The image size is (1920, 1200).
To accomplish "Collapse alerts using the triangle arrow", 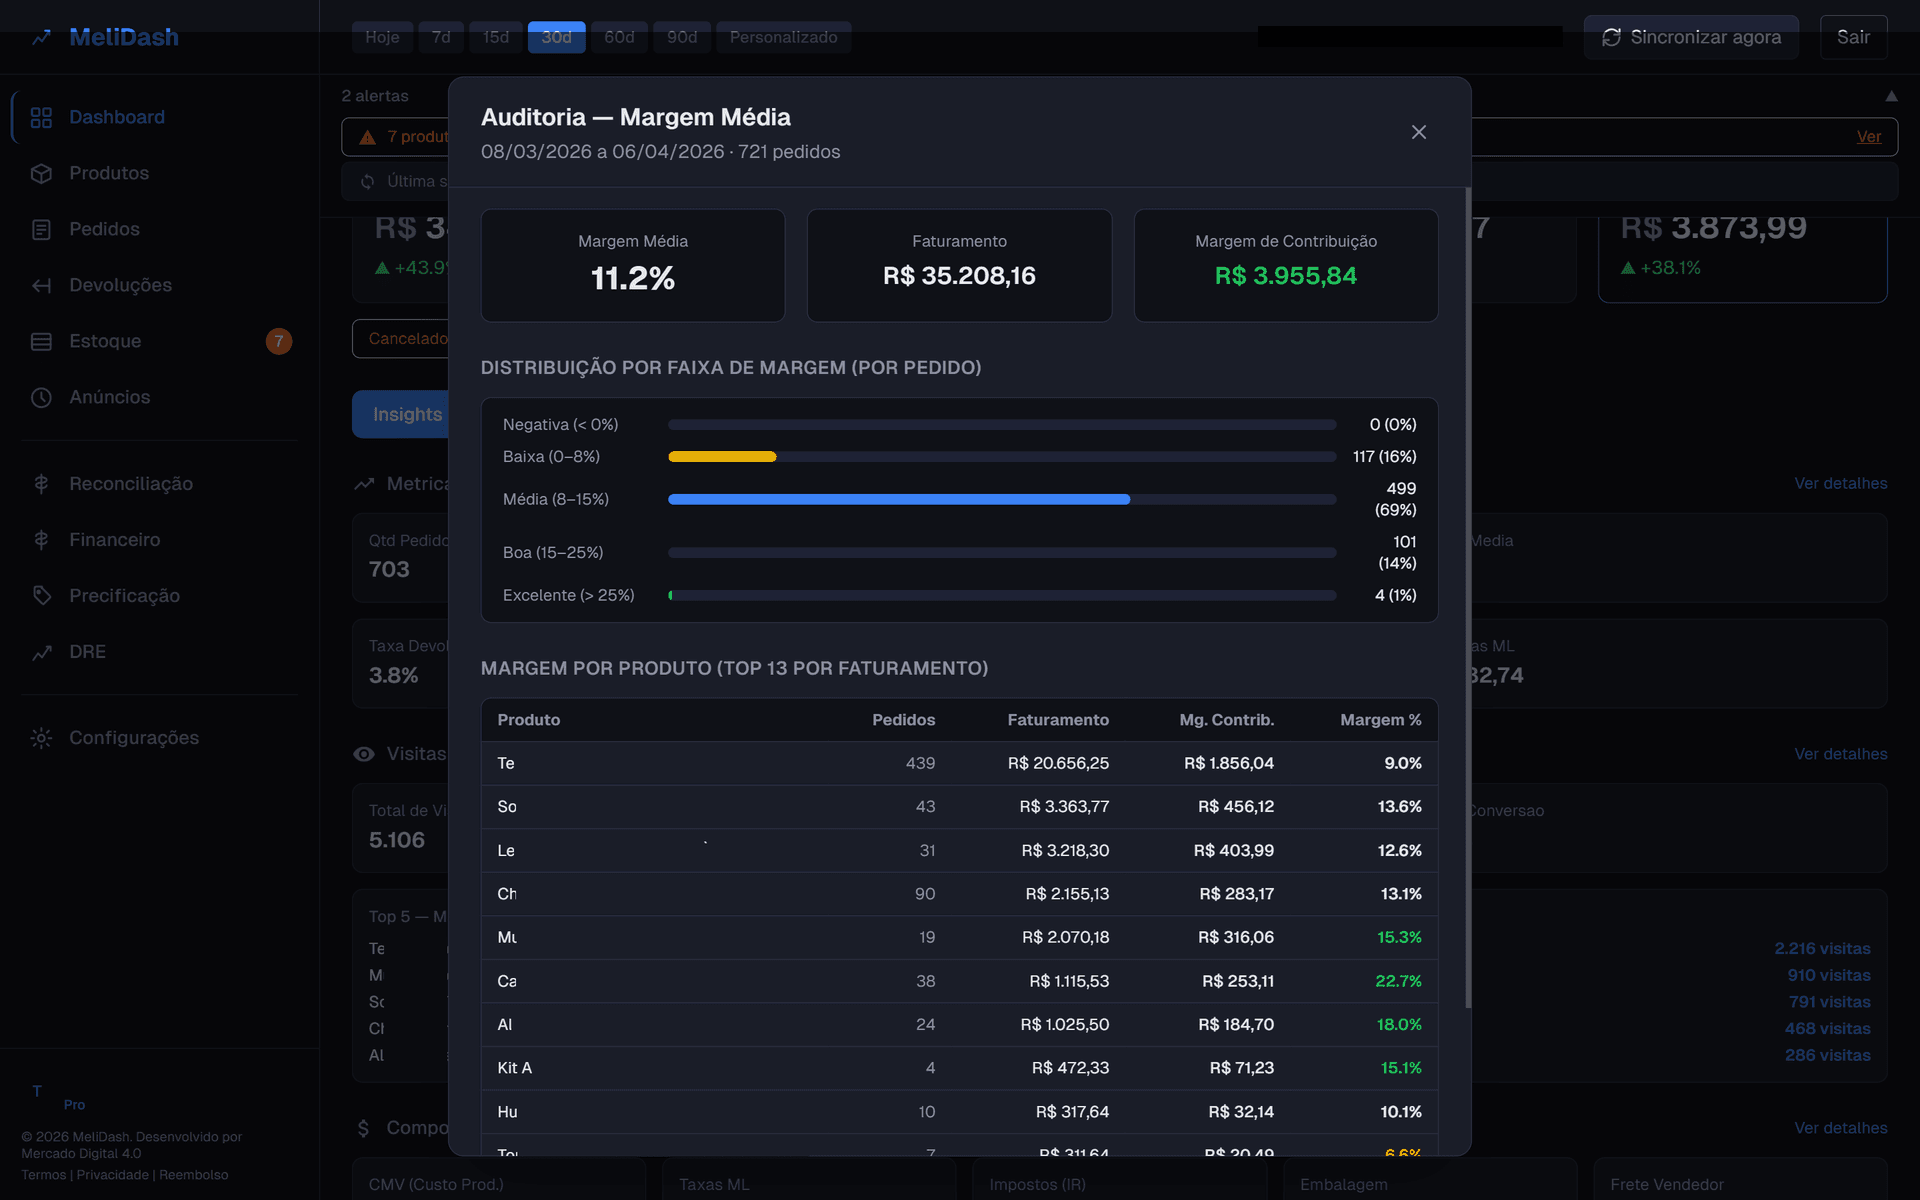I will pyautogui.click(x=1893, y=96).
